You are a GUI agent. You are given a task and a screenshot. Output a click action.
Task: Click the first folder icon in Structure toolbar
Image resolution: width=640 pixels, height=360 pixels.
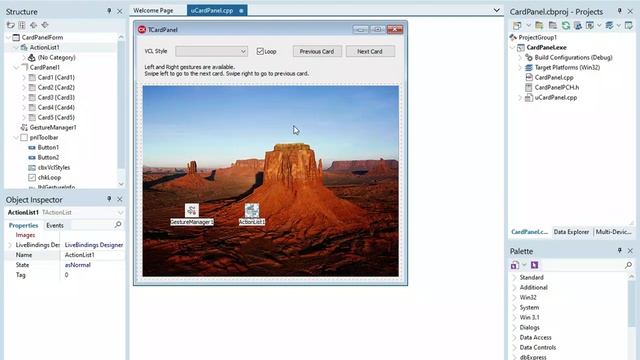click(11, 25)
